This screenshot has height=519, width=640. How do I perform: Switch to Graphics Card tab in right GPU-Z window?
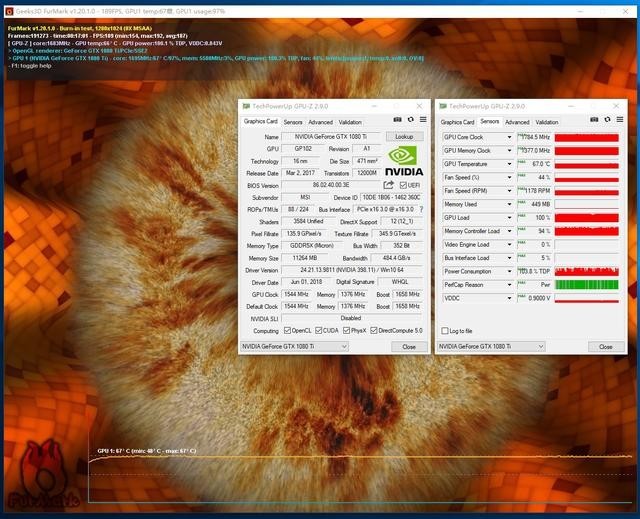pyautogui.click(x=457, y=122)
